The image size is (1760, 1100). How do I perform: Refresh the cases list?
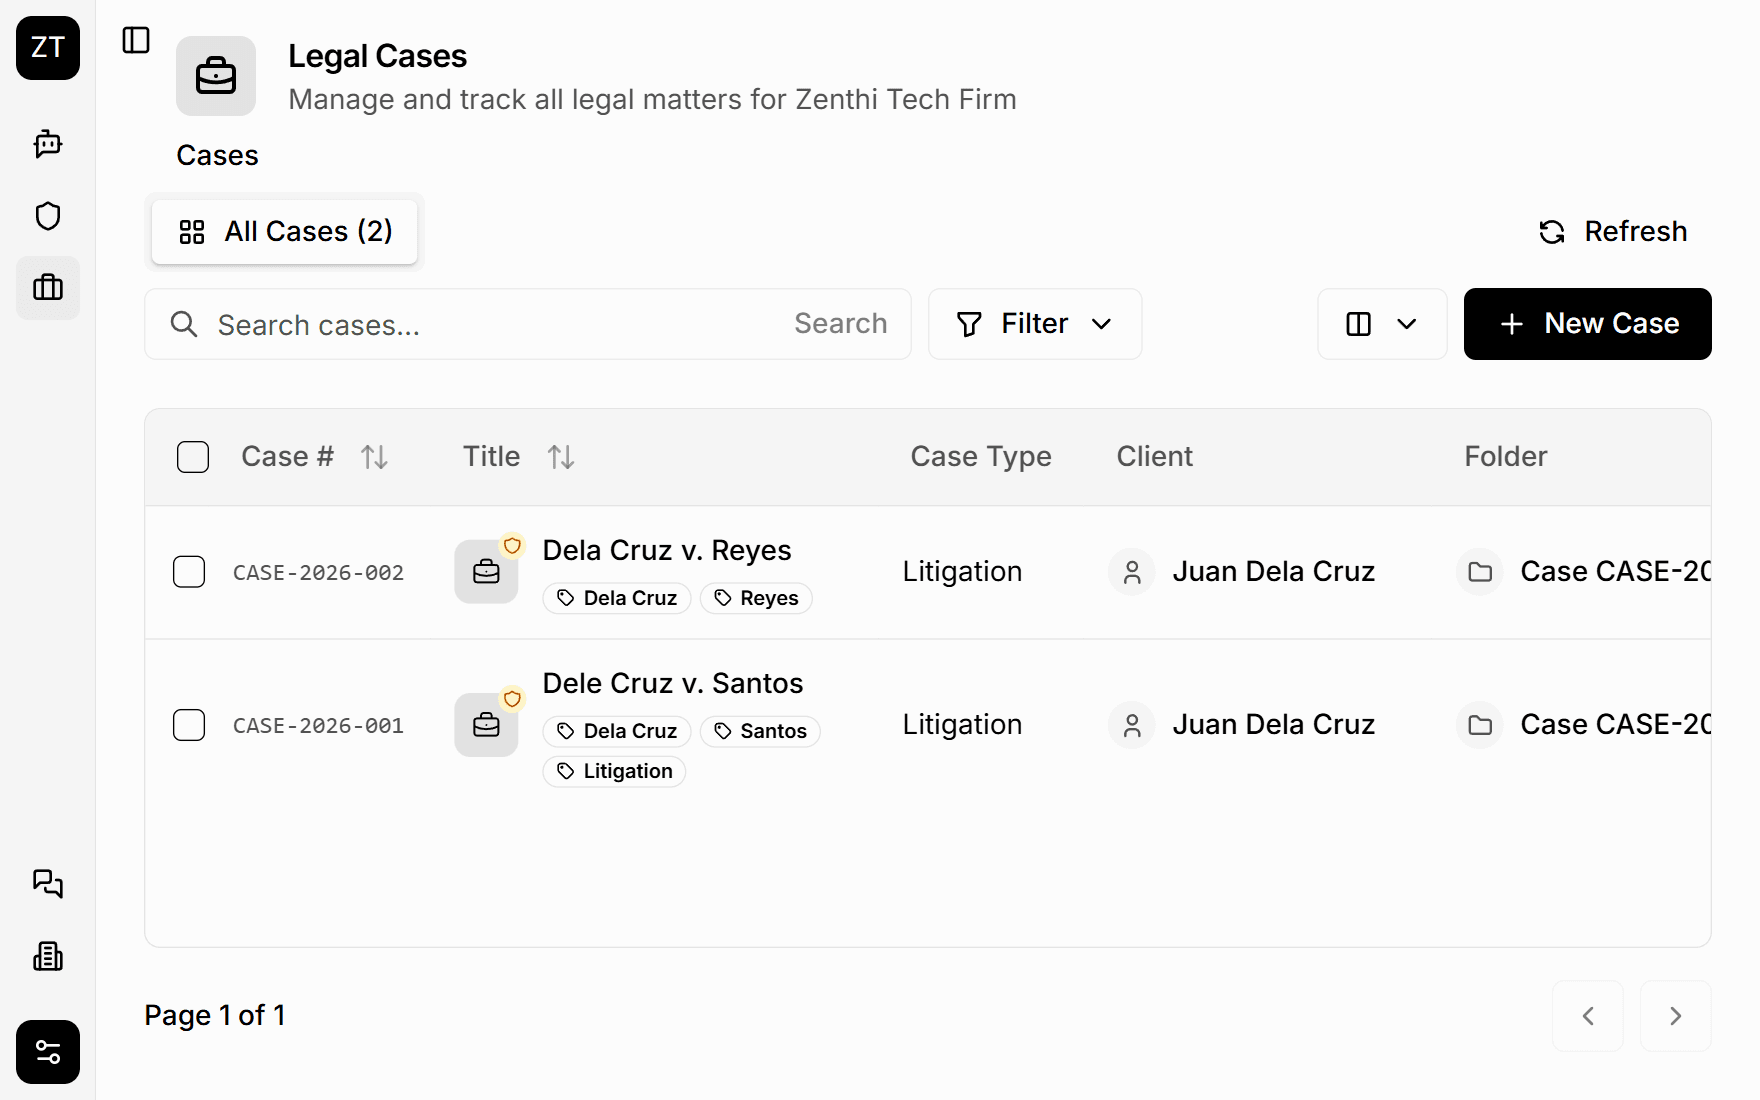click(x=1613, y=232)
